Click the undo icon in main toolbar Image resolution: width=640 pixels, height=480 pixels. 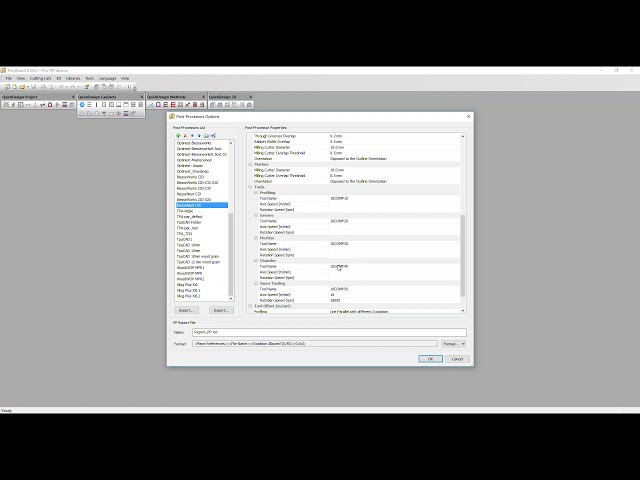coord(61,87)
